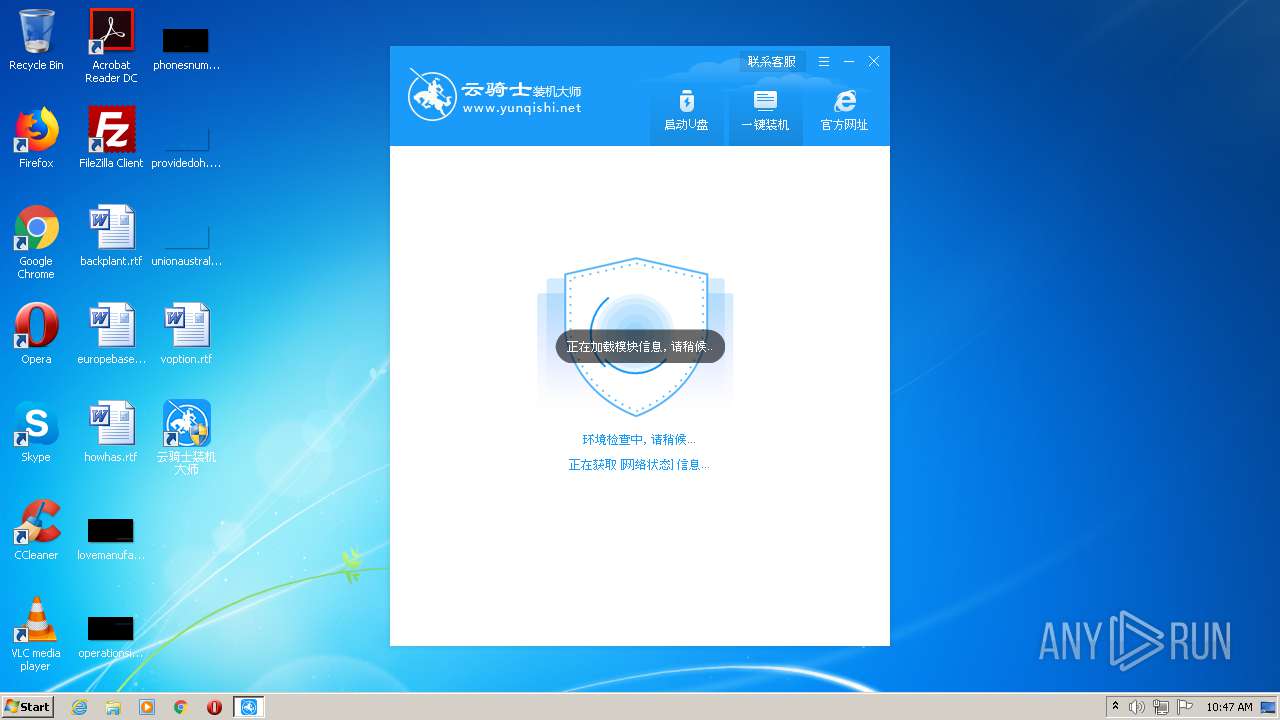Open the Opera desktop shortcut
The height and width of the screenshot is (720, 1280).
[x=36, y=334]
